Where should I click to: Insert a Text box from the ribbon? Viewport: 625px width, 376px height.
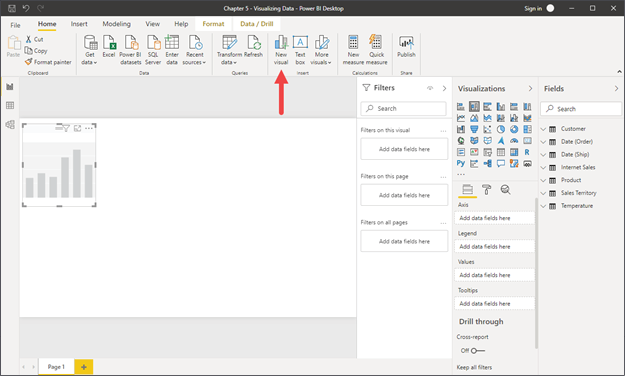tap(300, 50)
